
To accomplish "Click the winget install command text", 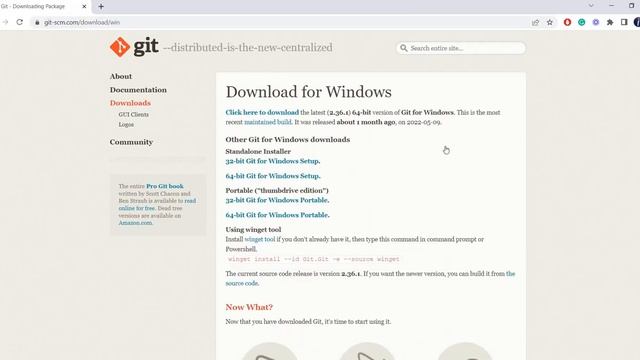I will point(313,259).
